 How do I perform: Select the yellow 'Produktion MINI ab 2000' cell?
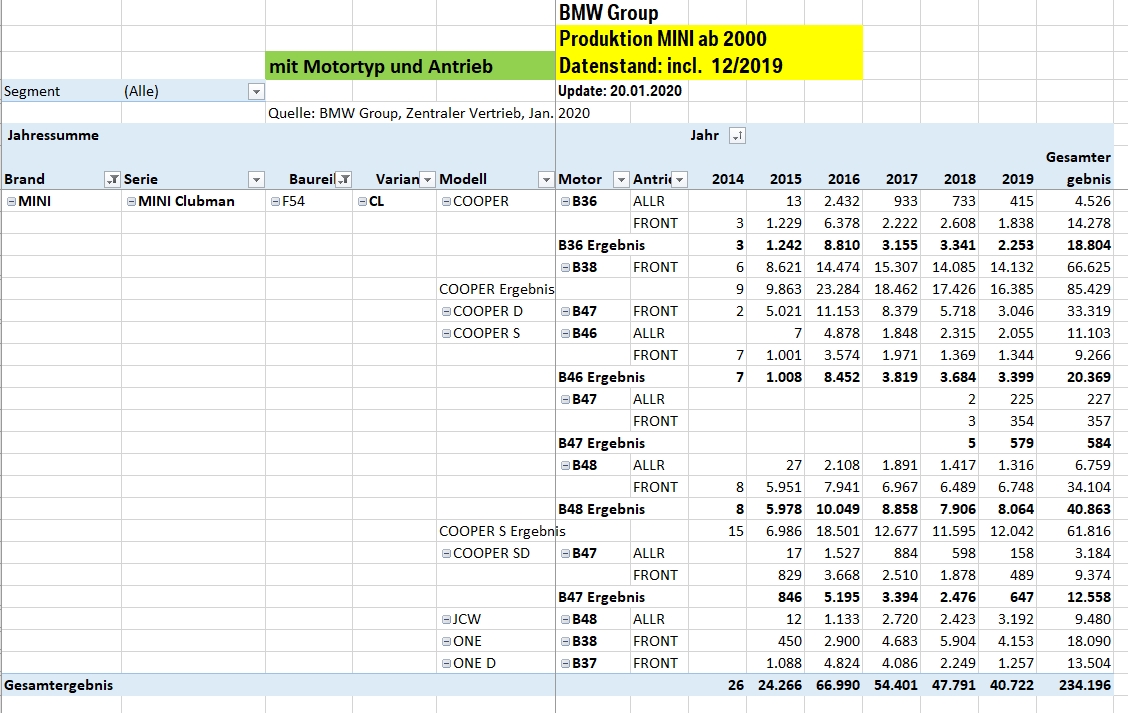(x=709, y=39)
